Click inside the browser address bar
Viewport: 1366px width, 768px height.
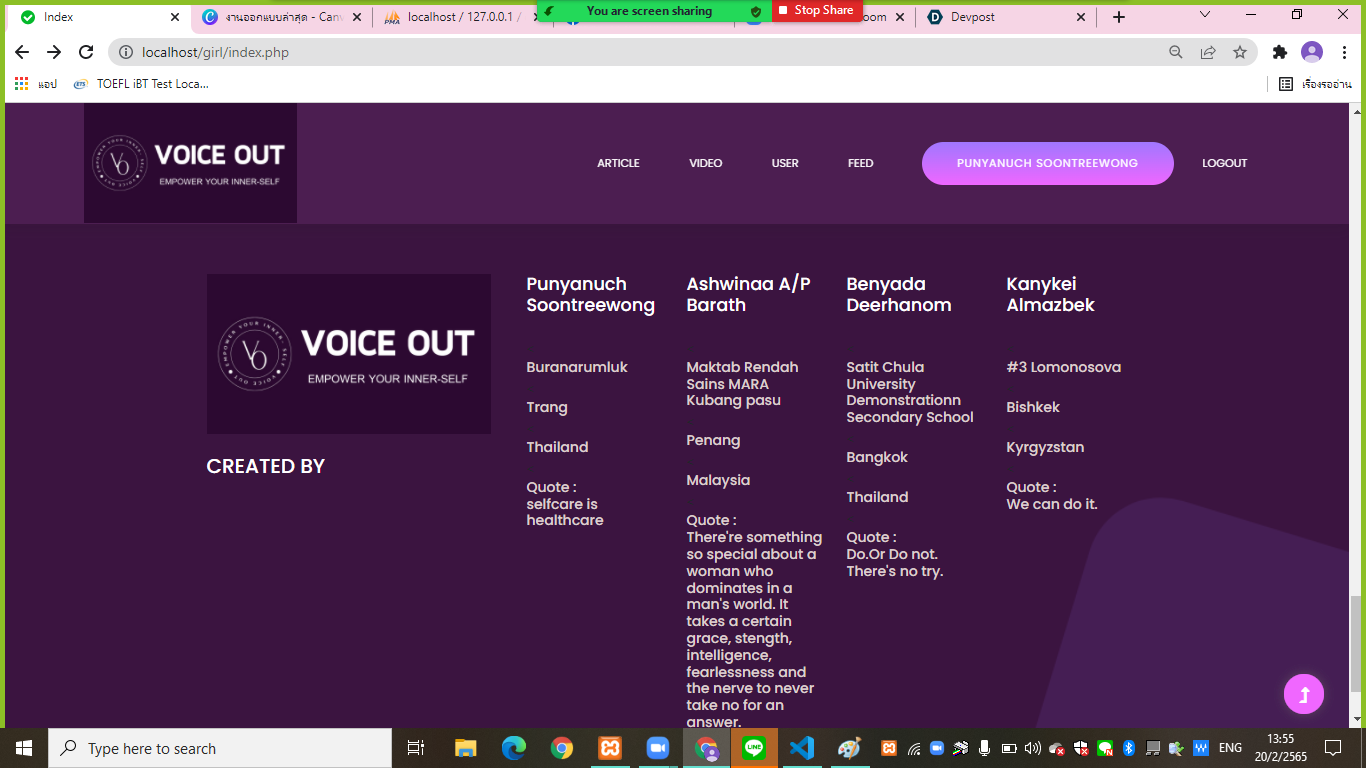pyautogui.click(x=300, y=52)
